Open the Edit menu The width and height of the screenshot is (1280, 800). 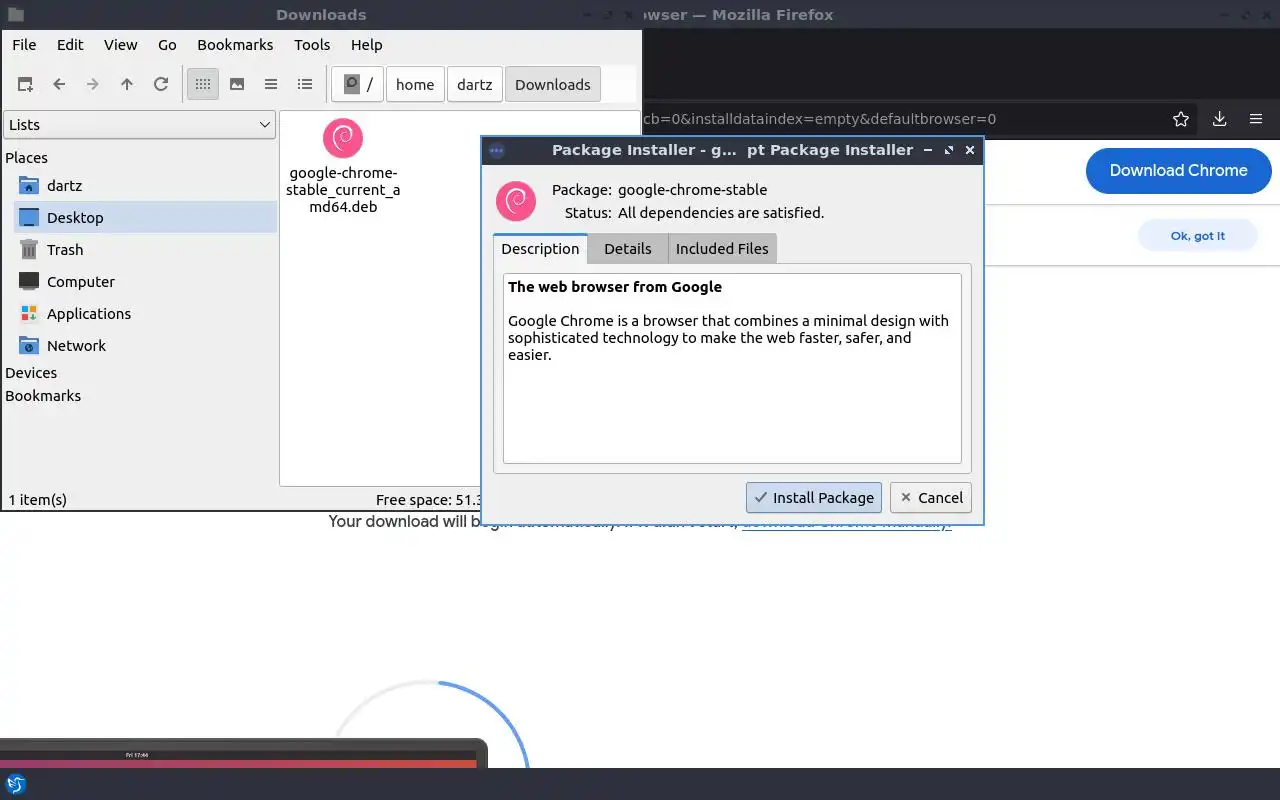click(x=70, y=45)
